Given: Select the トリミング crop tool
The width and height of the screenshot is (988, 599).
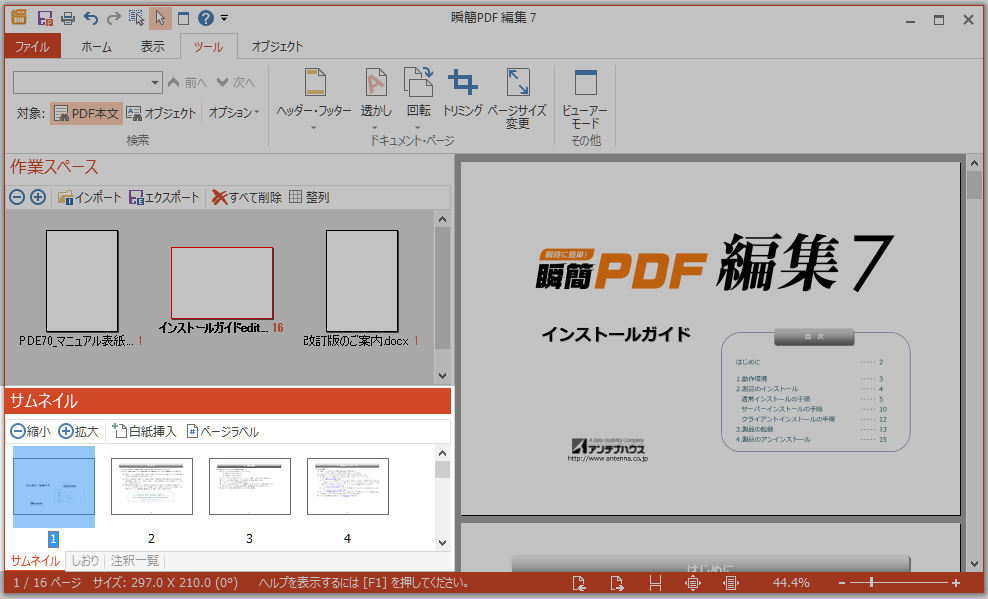Looking at the screenshot, I should (x=462, y=93).
